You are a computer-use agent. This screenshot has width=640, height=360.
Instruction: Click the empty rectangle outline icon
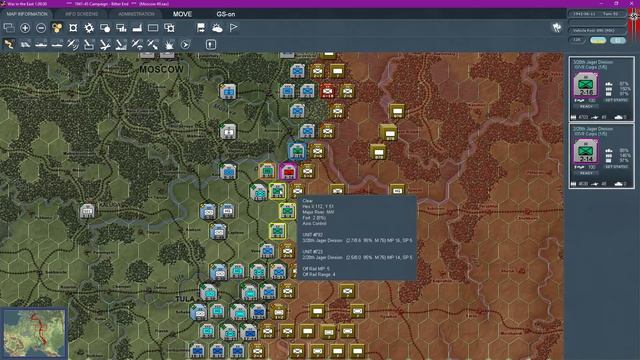pos(153,28)
